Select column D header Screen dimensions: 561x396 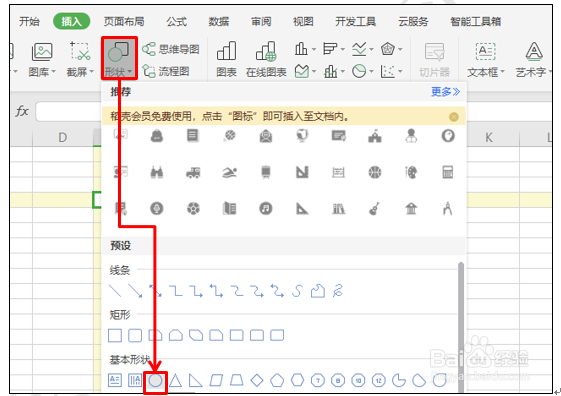(63, 137)
